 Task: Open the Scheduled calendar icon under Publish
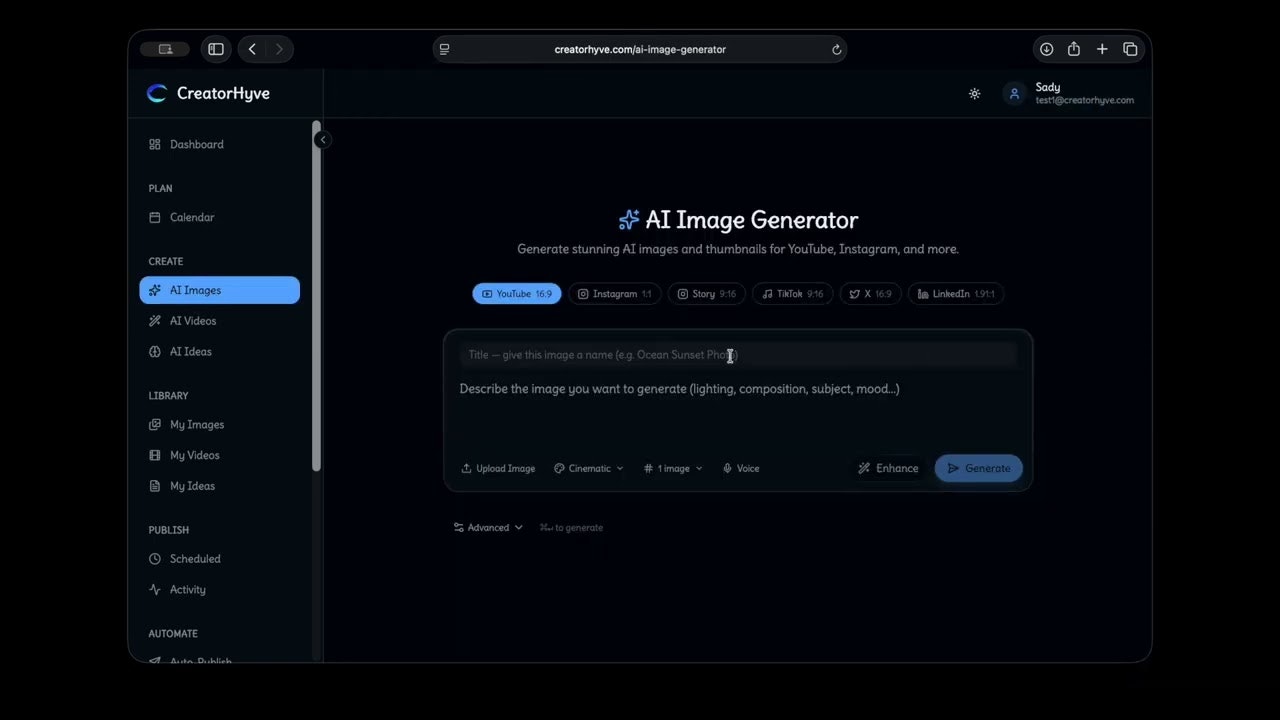click(155, 558)
